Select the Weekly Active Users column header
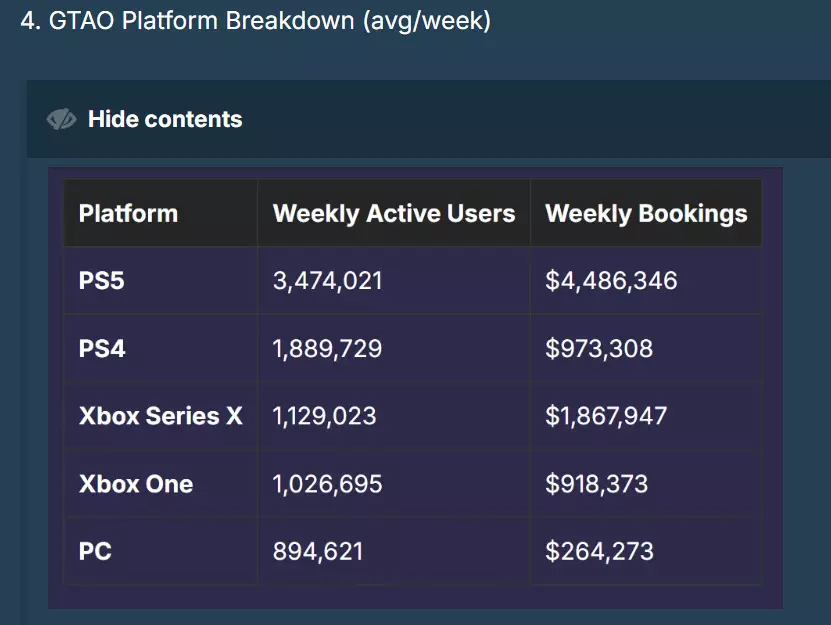The image size is (831, 625). [394, 213]
